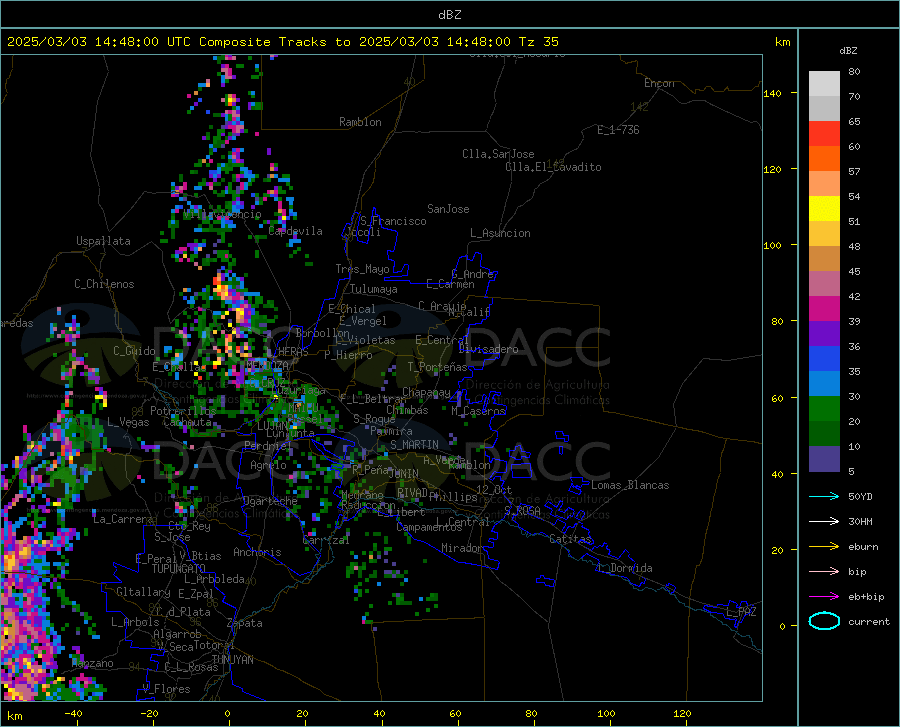Click the cyan current ellipse legend icon
Image resolution: width=900 pixels, height=727 pixels.
(x=824, y=621)
